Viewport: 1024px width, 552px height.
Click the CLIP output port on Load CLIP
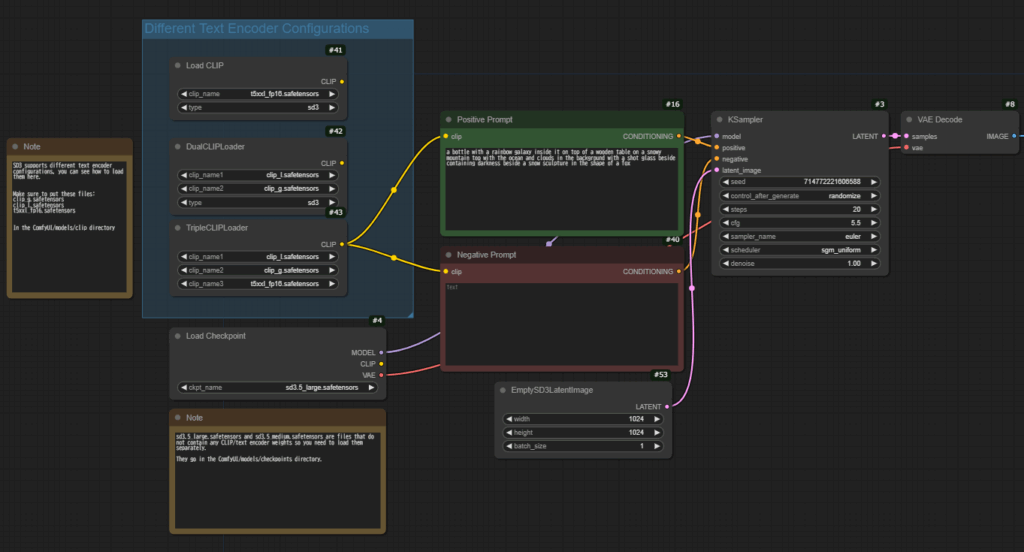342,82
